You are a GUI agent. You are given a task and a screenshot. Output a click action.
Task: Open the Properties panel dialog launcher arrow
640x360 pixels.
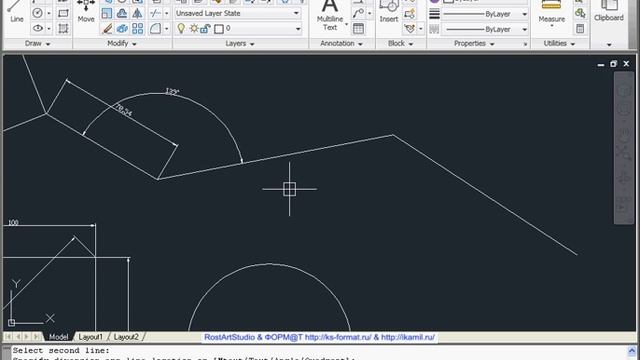[x=525, y=44]
